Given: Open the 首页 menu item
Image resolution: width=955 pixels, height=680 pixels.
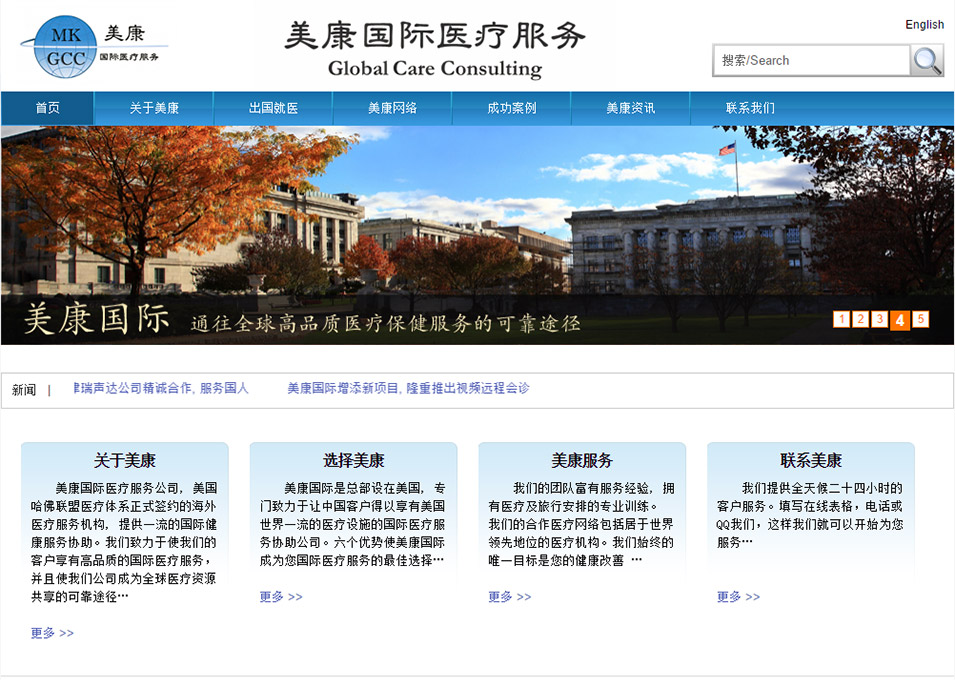Looking at the screenshot, I should coord(48,108).
